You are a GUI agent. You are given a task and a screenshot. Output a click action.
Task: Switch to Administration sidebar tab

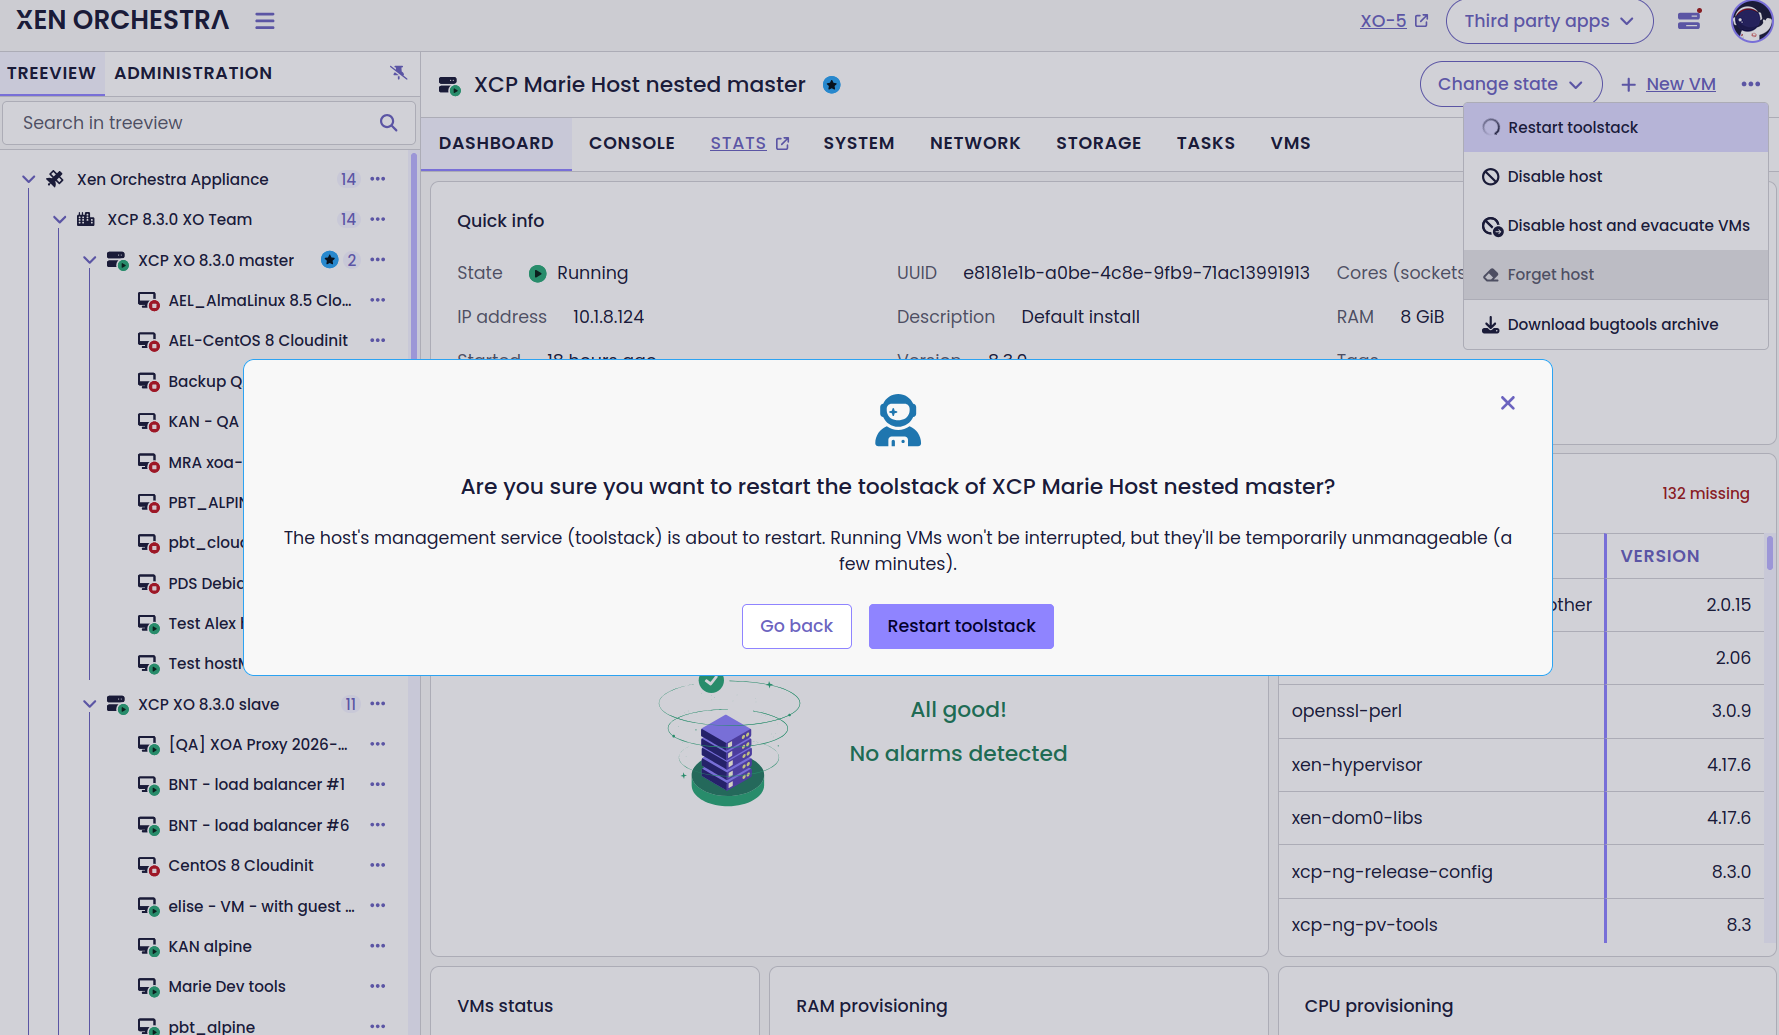[193, 73]
